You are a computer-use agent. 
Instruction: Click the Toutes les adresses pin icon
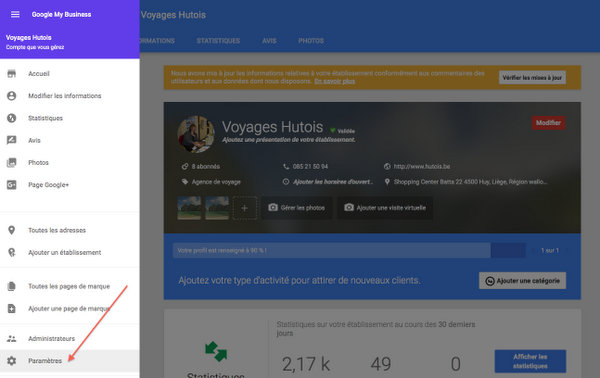[x=11, y=230]
